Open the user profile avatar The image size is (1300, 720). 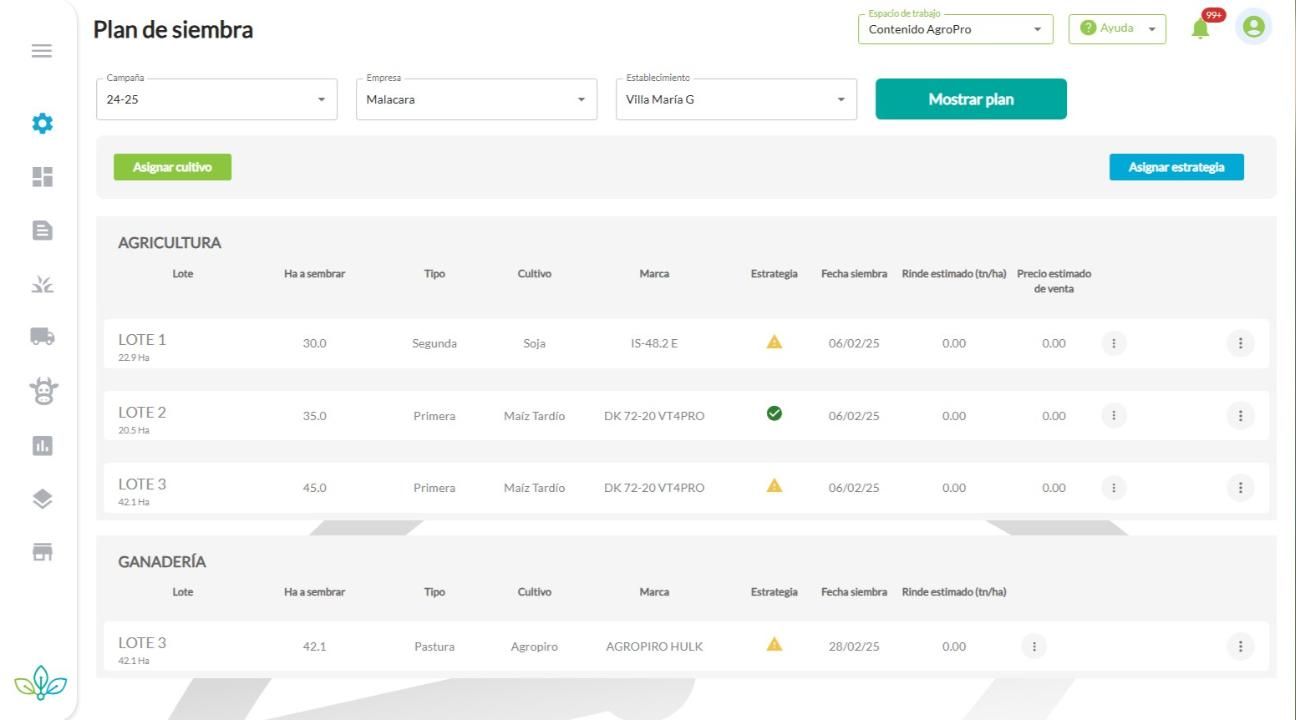(x=1253, y=27)
